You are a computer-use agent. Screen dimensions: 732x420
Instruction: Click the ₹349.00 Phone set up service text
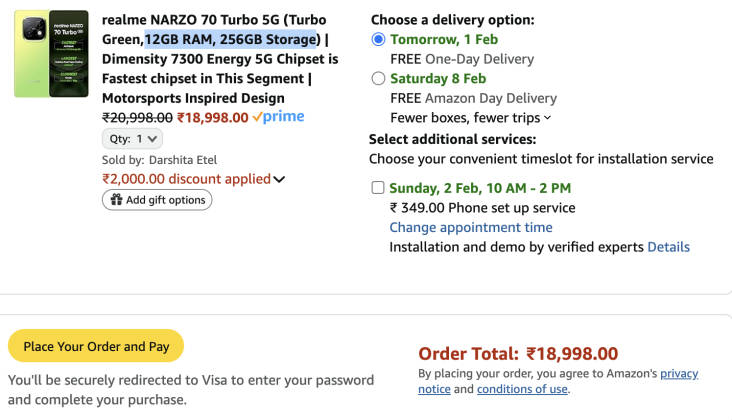pyautogui.click(x=482, y=207)
